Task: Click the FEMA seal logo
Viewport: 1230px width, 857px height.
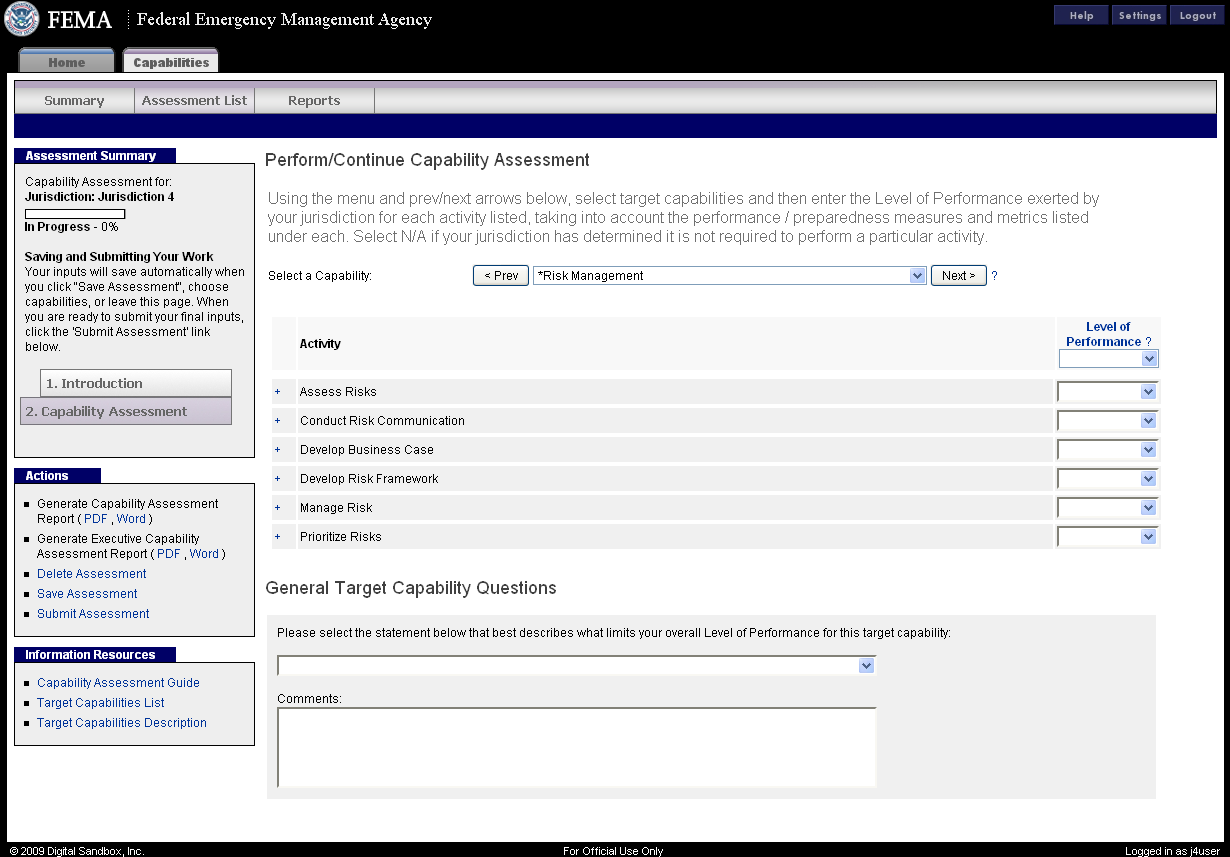Action: click(x=22, y=19)
